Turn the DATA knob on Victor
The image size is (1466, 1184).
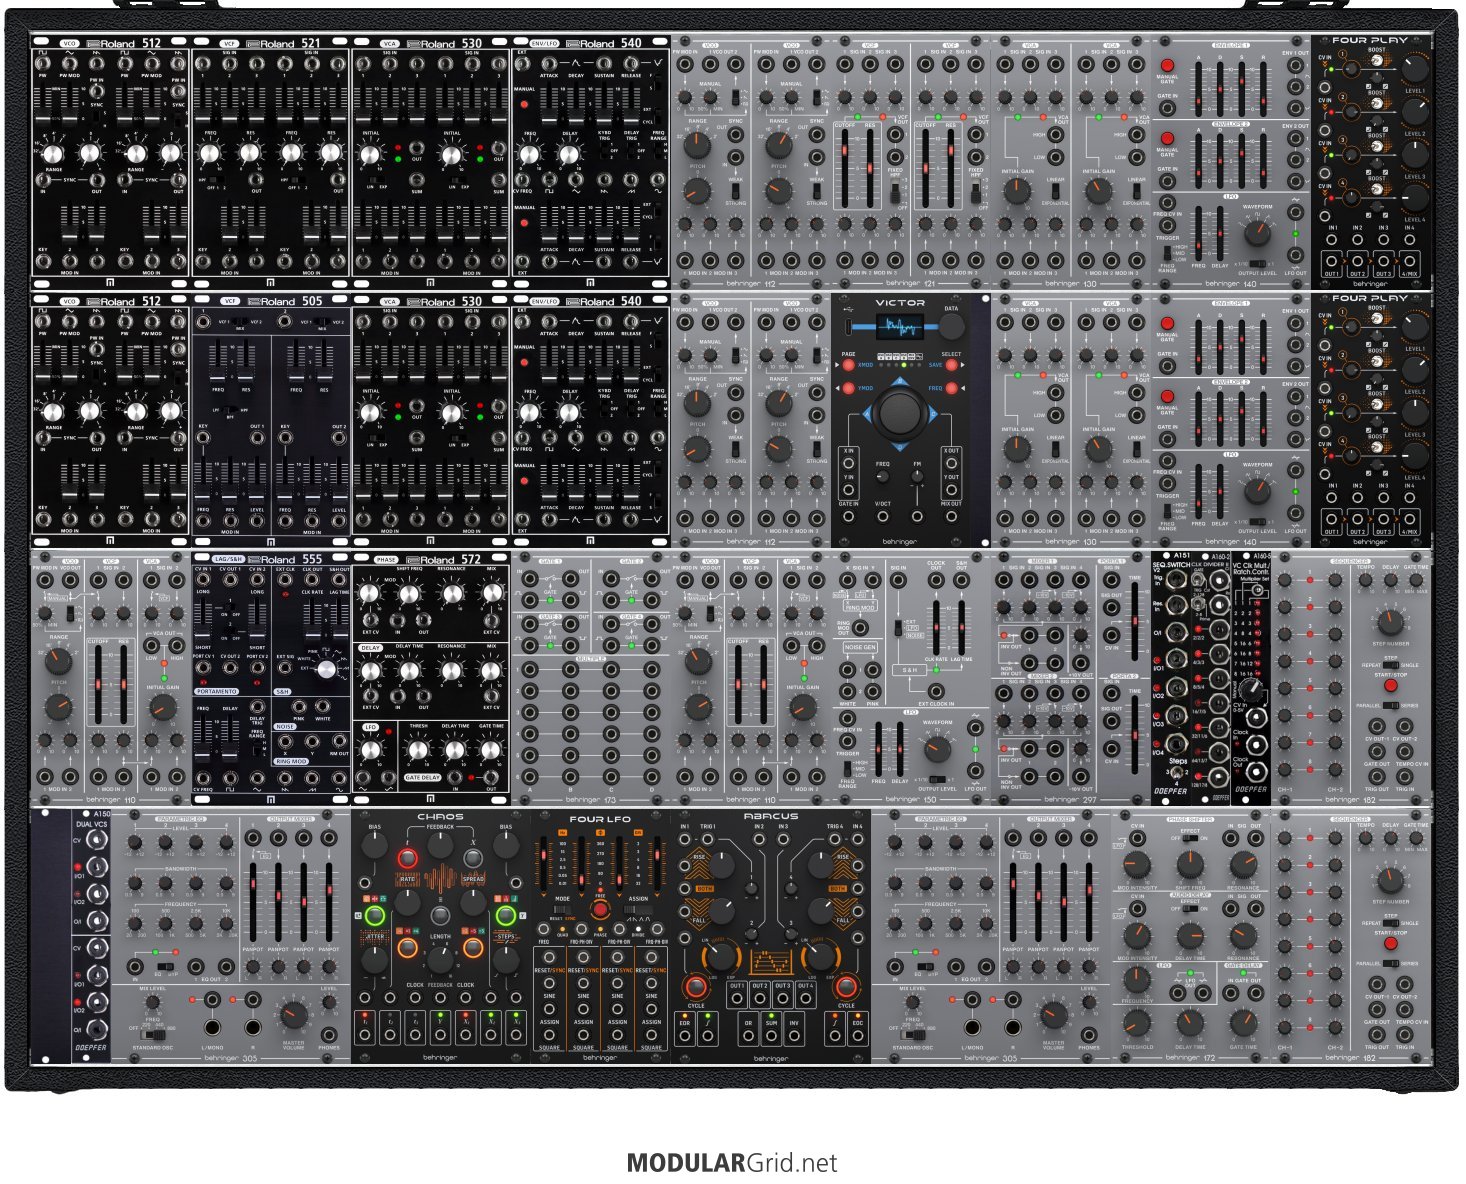tap(951, 326)
